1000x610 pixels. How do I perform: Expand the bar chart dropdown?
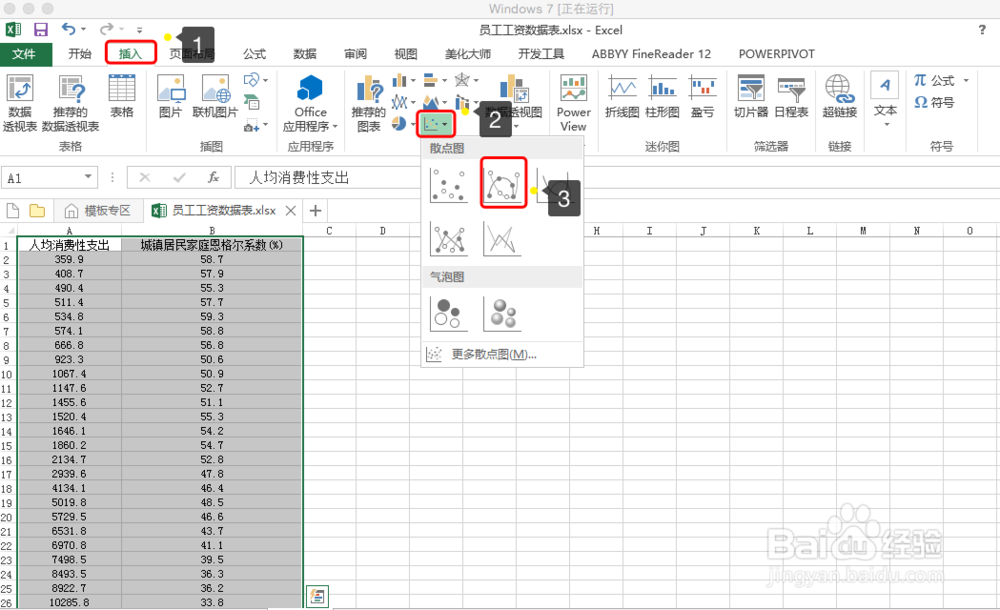point(444,80)
